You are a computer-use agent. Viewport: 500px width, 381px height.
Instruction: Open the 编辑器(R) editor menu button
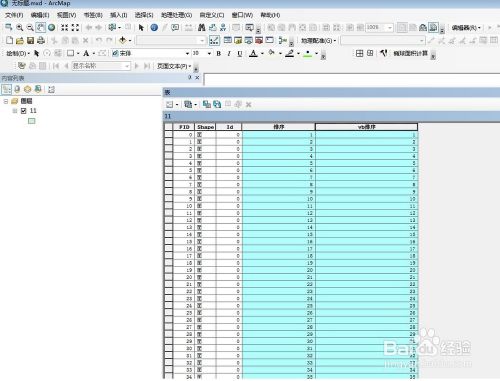(466, 28)
